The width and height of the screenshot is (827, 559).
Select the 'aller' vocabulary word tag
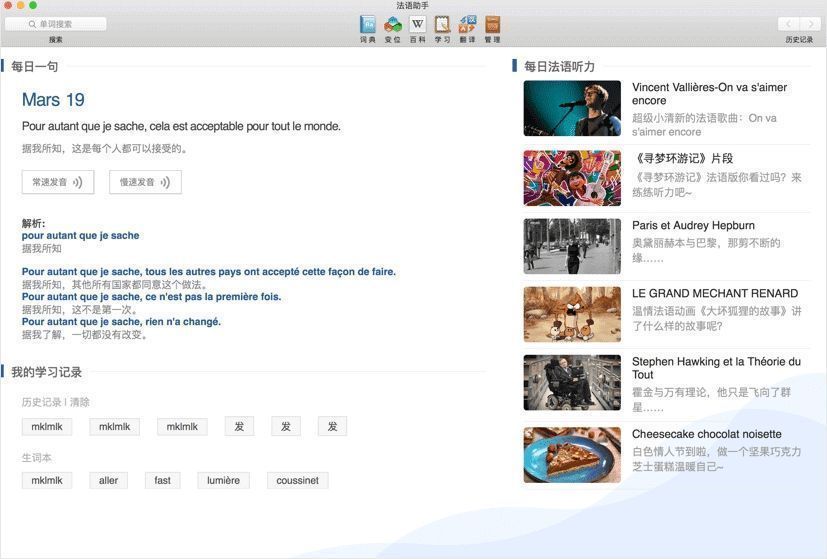(109, 480)
